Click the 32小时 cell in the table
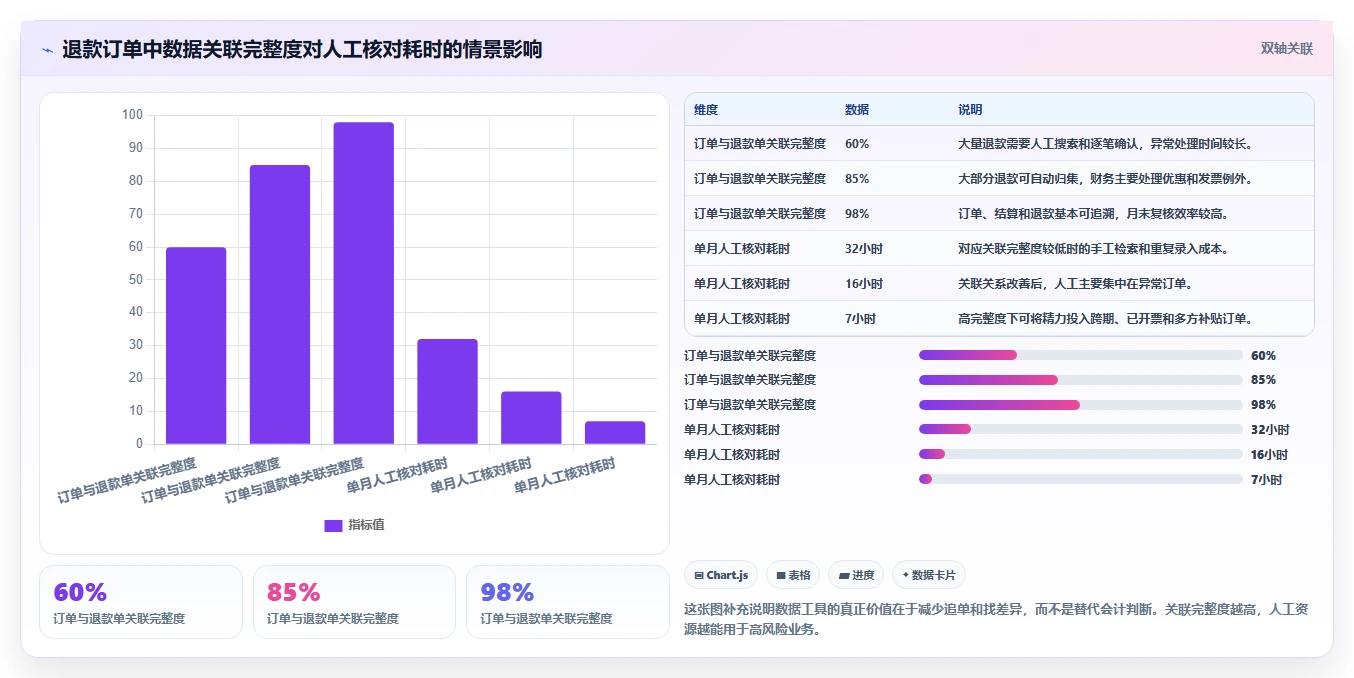Image resolution: width=1354 pixels, height=678 pixels. pyautogui.click(x=864, y=249)
